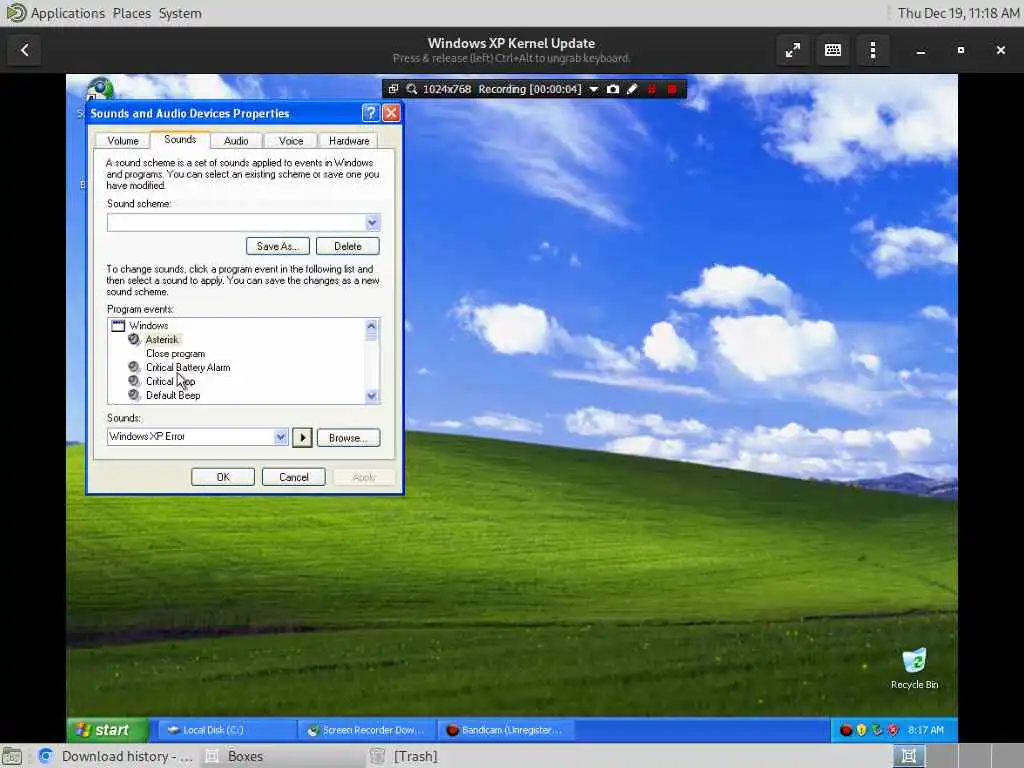The image size is (1024, 768).
Task: Select the Default Beep event
Action: pyautogui.click(x=173, y=395)
